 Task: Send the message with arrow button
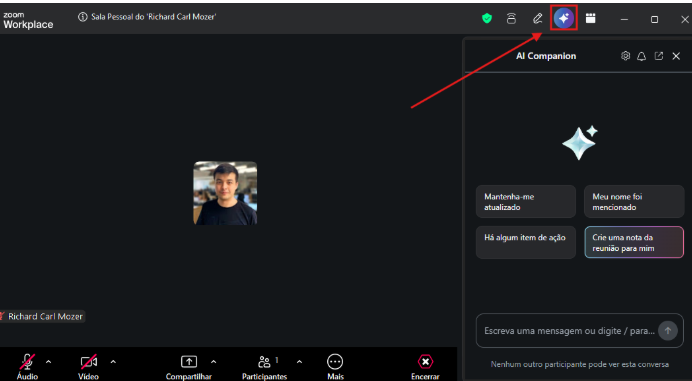668,331
